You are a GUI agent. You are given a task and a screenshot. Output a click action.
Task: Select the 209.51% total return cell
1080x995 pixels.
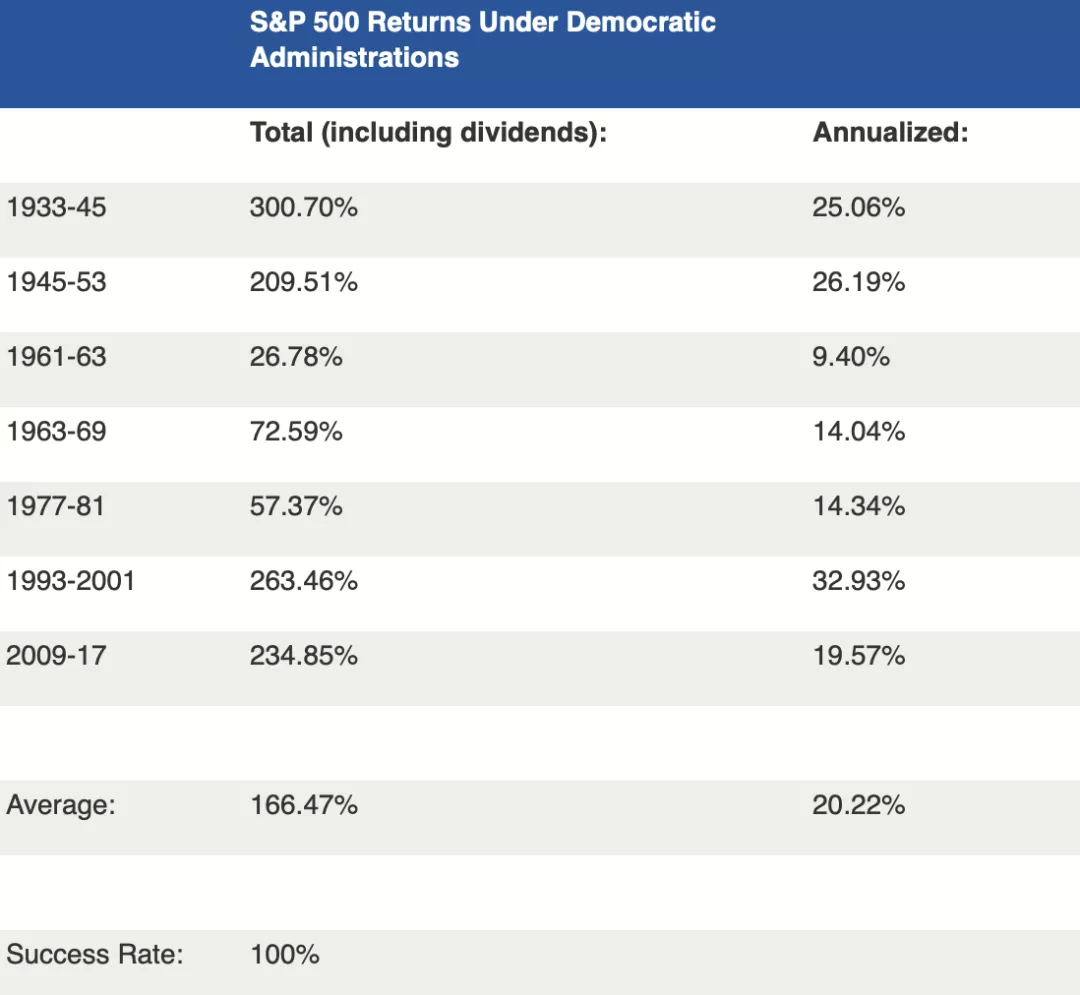click(303, 283)
